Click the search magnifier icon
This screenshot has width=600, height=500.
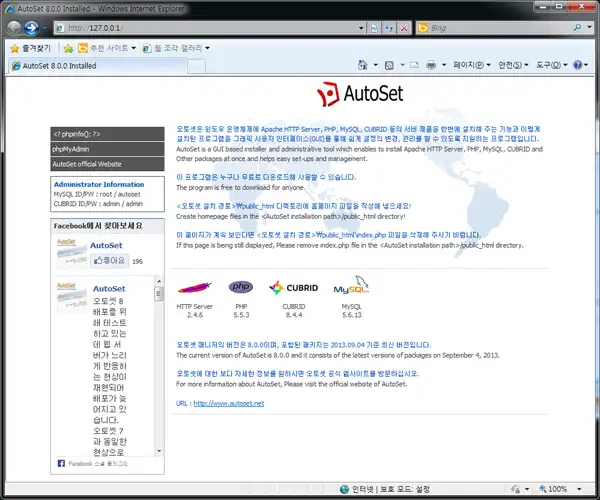point(577,28)
